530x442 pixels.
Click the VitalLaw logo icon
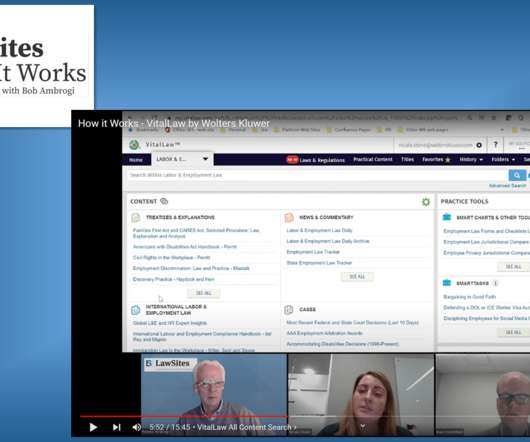pyautogui.click(x=135, y=145)
